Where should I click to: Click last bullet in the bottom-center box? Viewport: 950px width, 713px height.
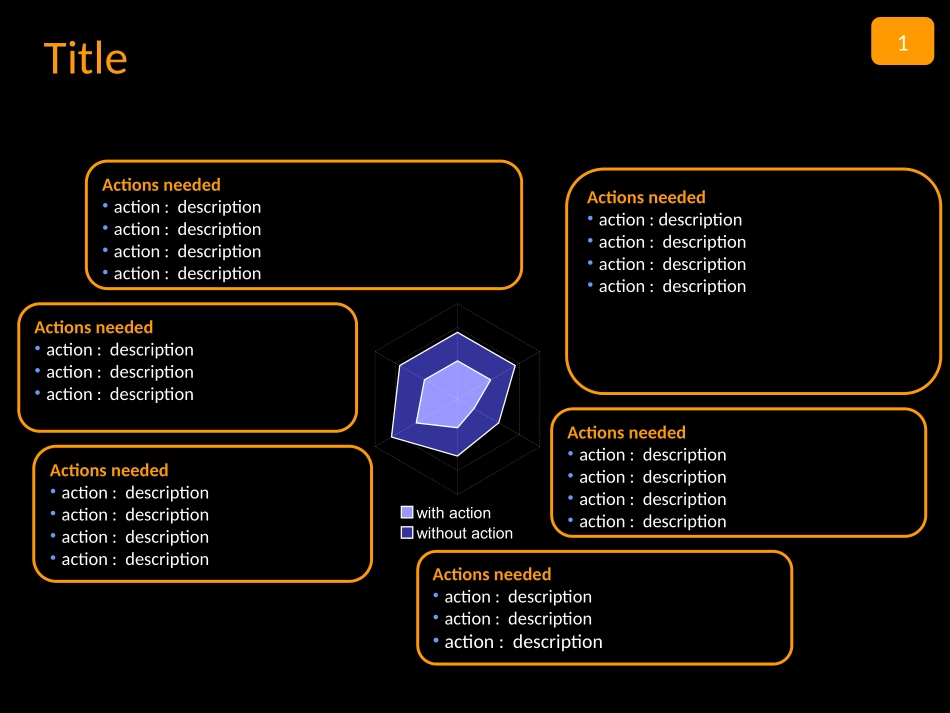[x=518, y=642]
